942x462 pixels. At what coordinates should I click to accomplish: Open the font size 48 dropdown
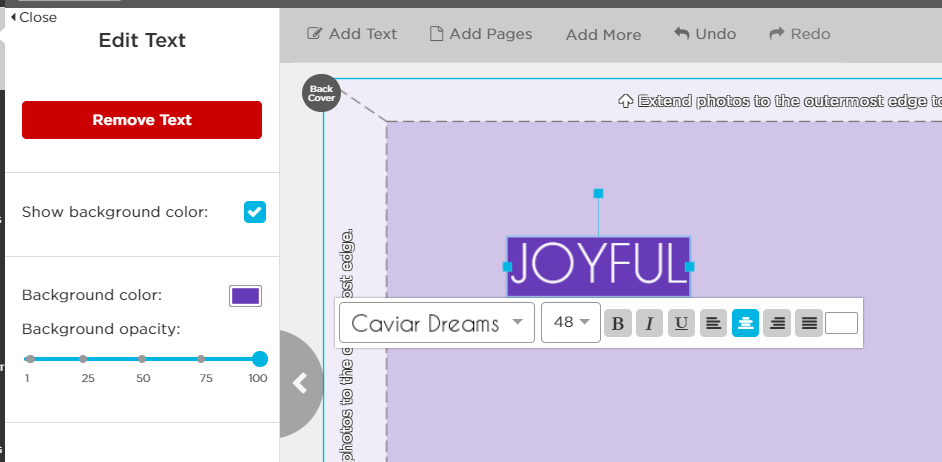571,323
